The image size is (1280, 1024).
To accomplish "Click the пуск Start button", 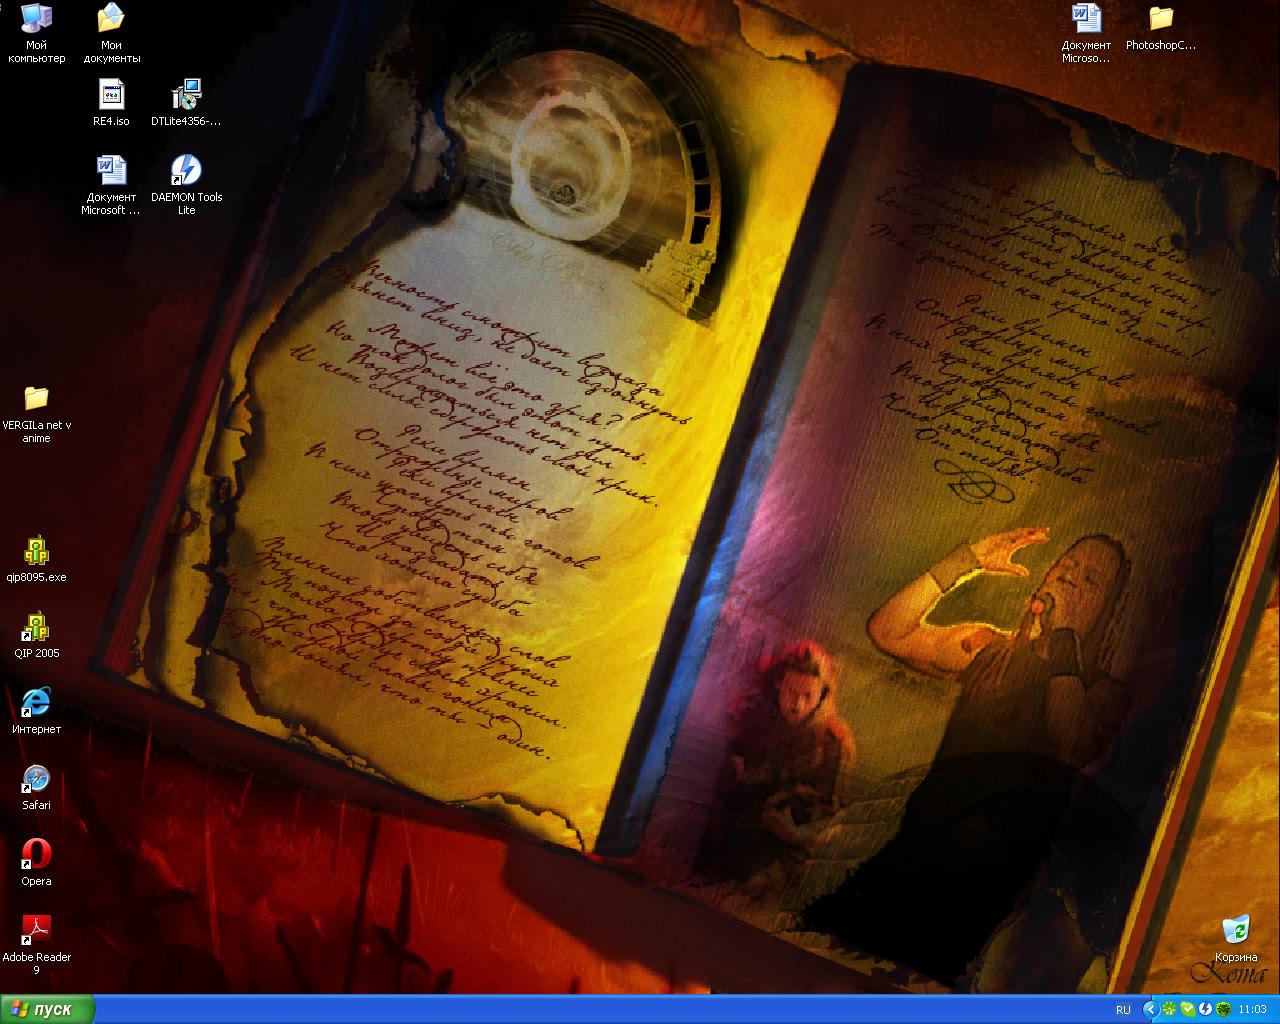I will coord(47,1009).
